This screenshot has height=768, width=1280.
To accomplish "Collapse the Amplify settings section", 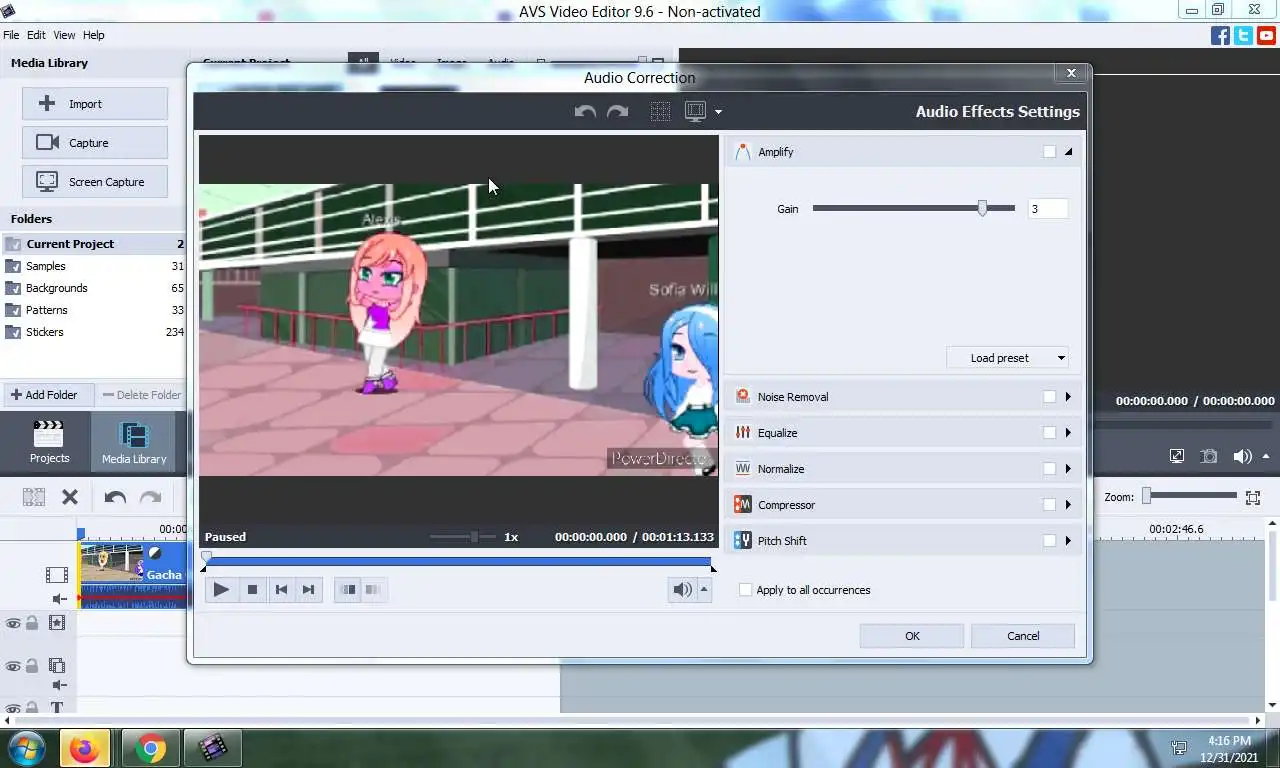I will tap(1068, 152).
